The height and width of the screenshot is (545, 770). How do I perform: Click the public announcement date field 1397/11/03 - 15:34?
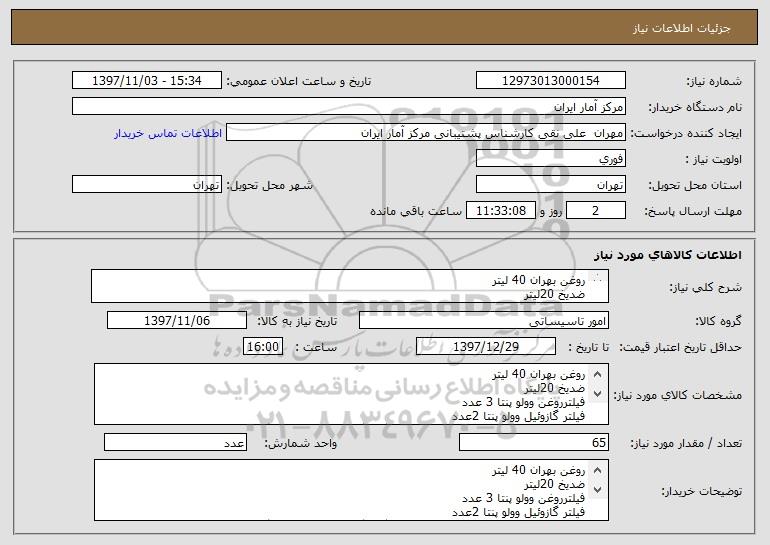pyautogui.click(x=147, y=81)
